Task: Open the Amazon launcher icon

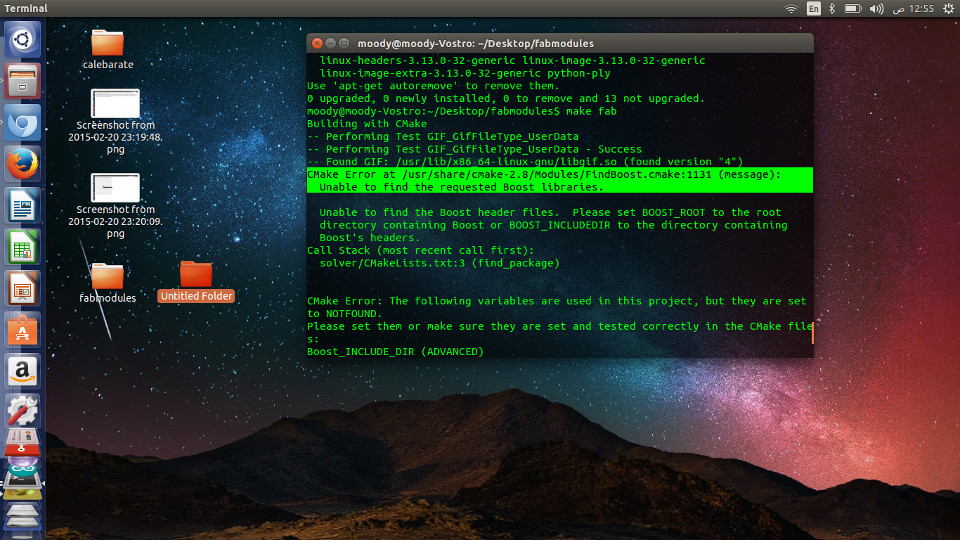Action: (x=23, y=371)
